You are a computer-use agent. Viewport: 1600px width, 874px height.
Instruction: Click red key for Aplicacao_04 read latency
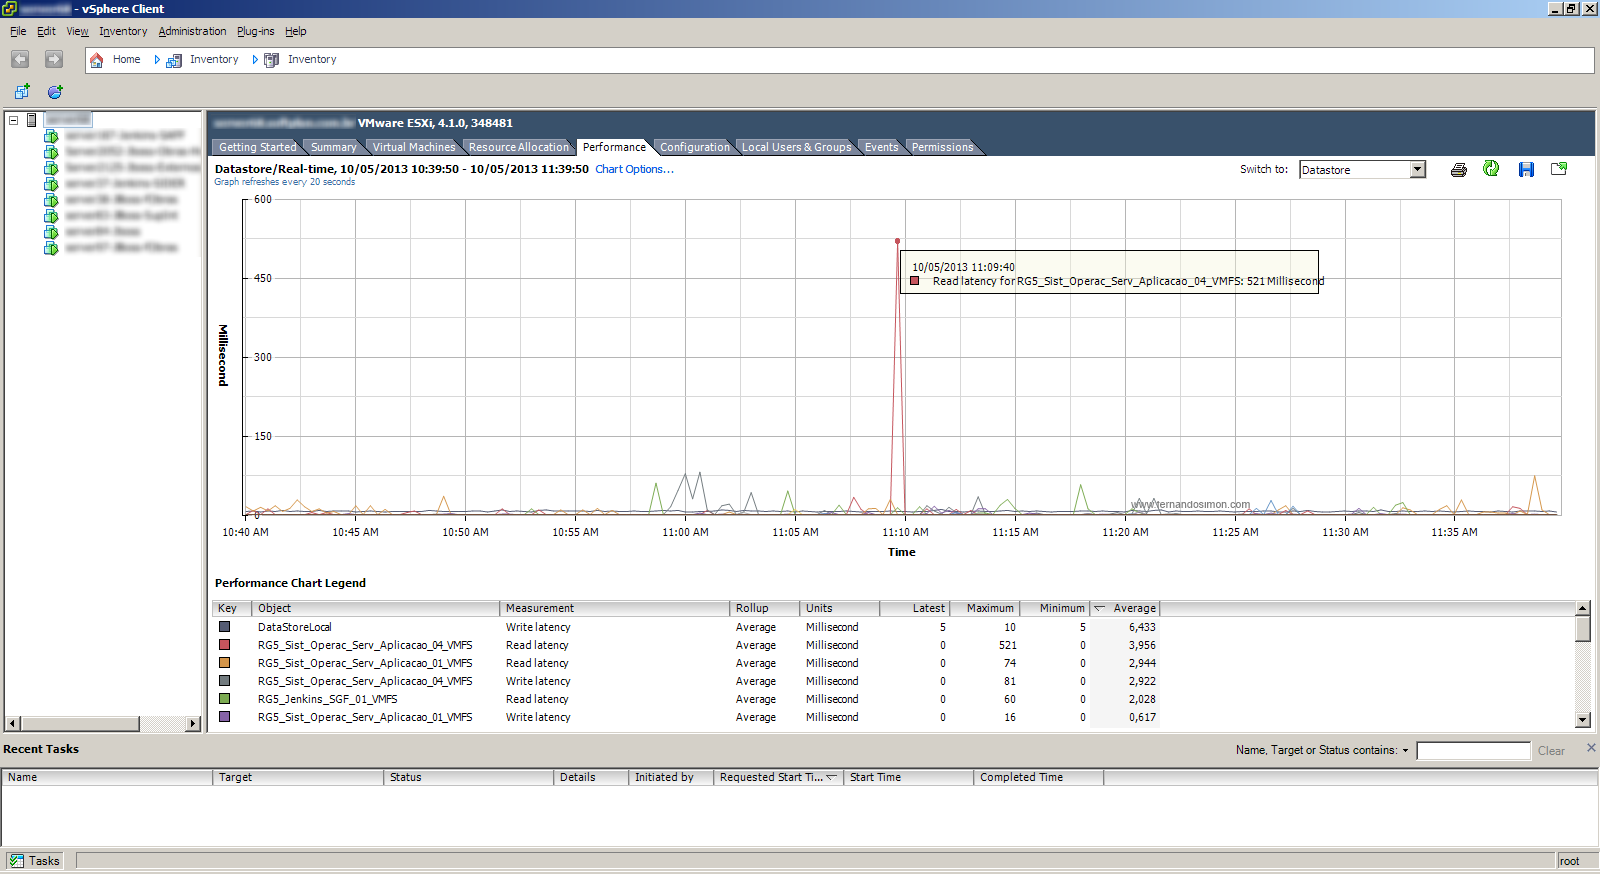(224, 645)
